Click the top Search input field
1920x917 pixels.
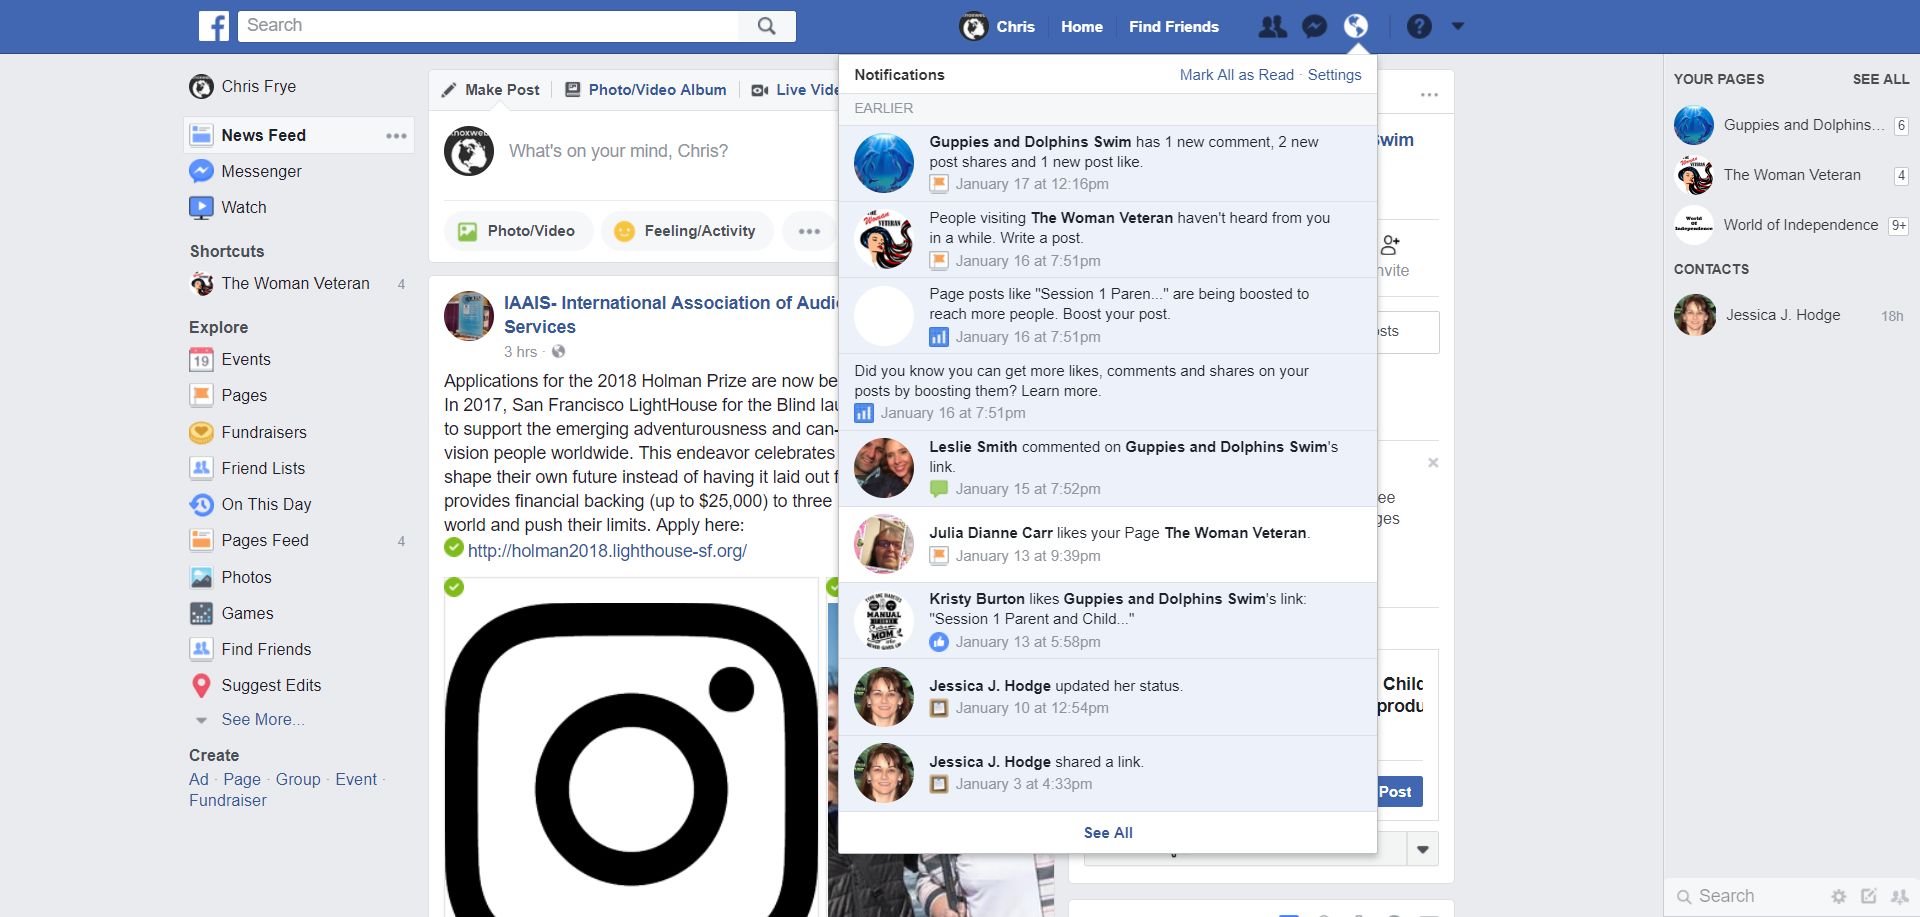[x=488, y=26]
